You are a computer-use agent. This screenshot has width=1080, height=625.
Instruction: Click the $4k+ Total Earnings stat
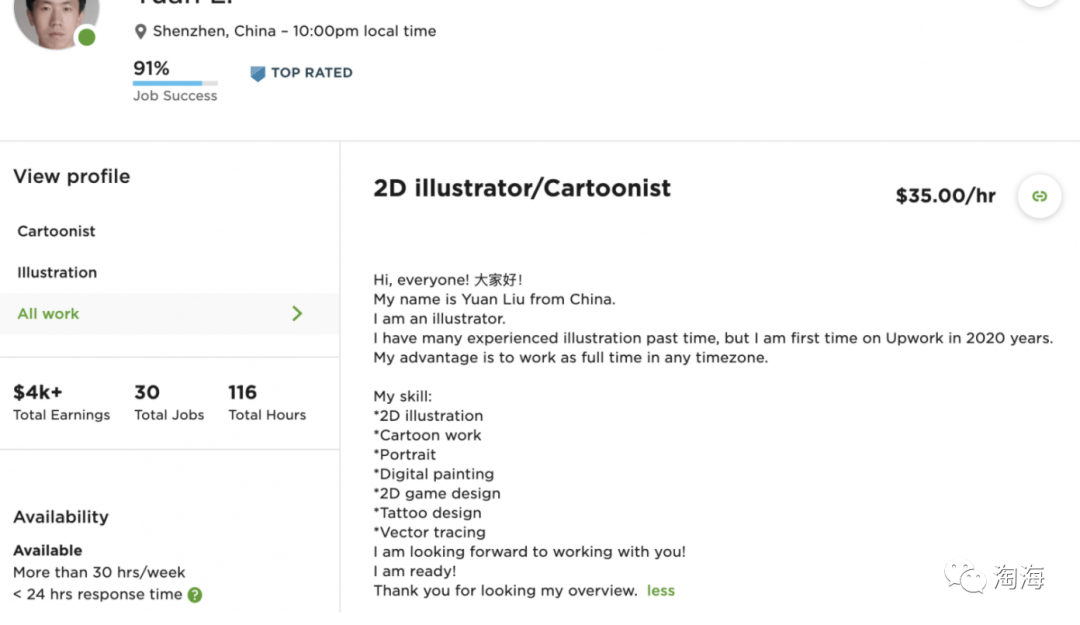pos(61,402)
